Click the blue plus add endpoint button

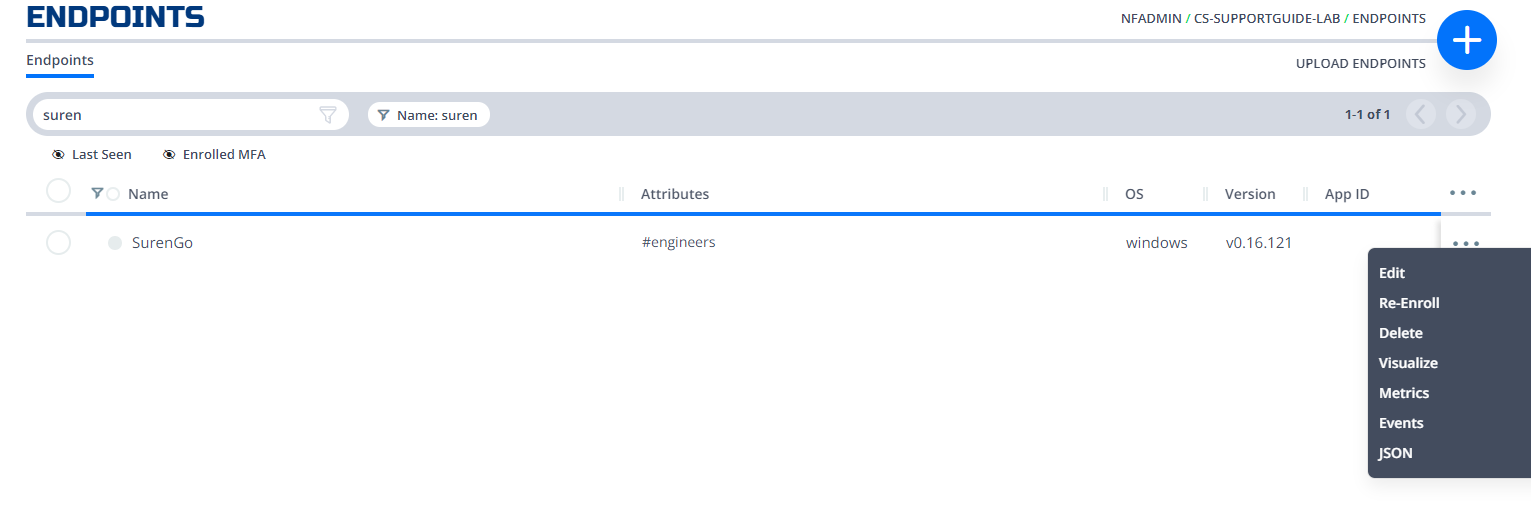tap(1466, 40)
